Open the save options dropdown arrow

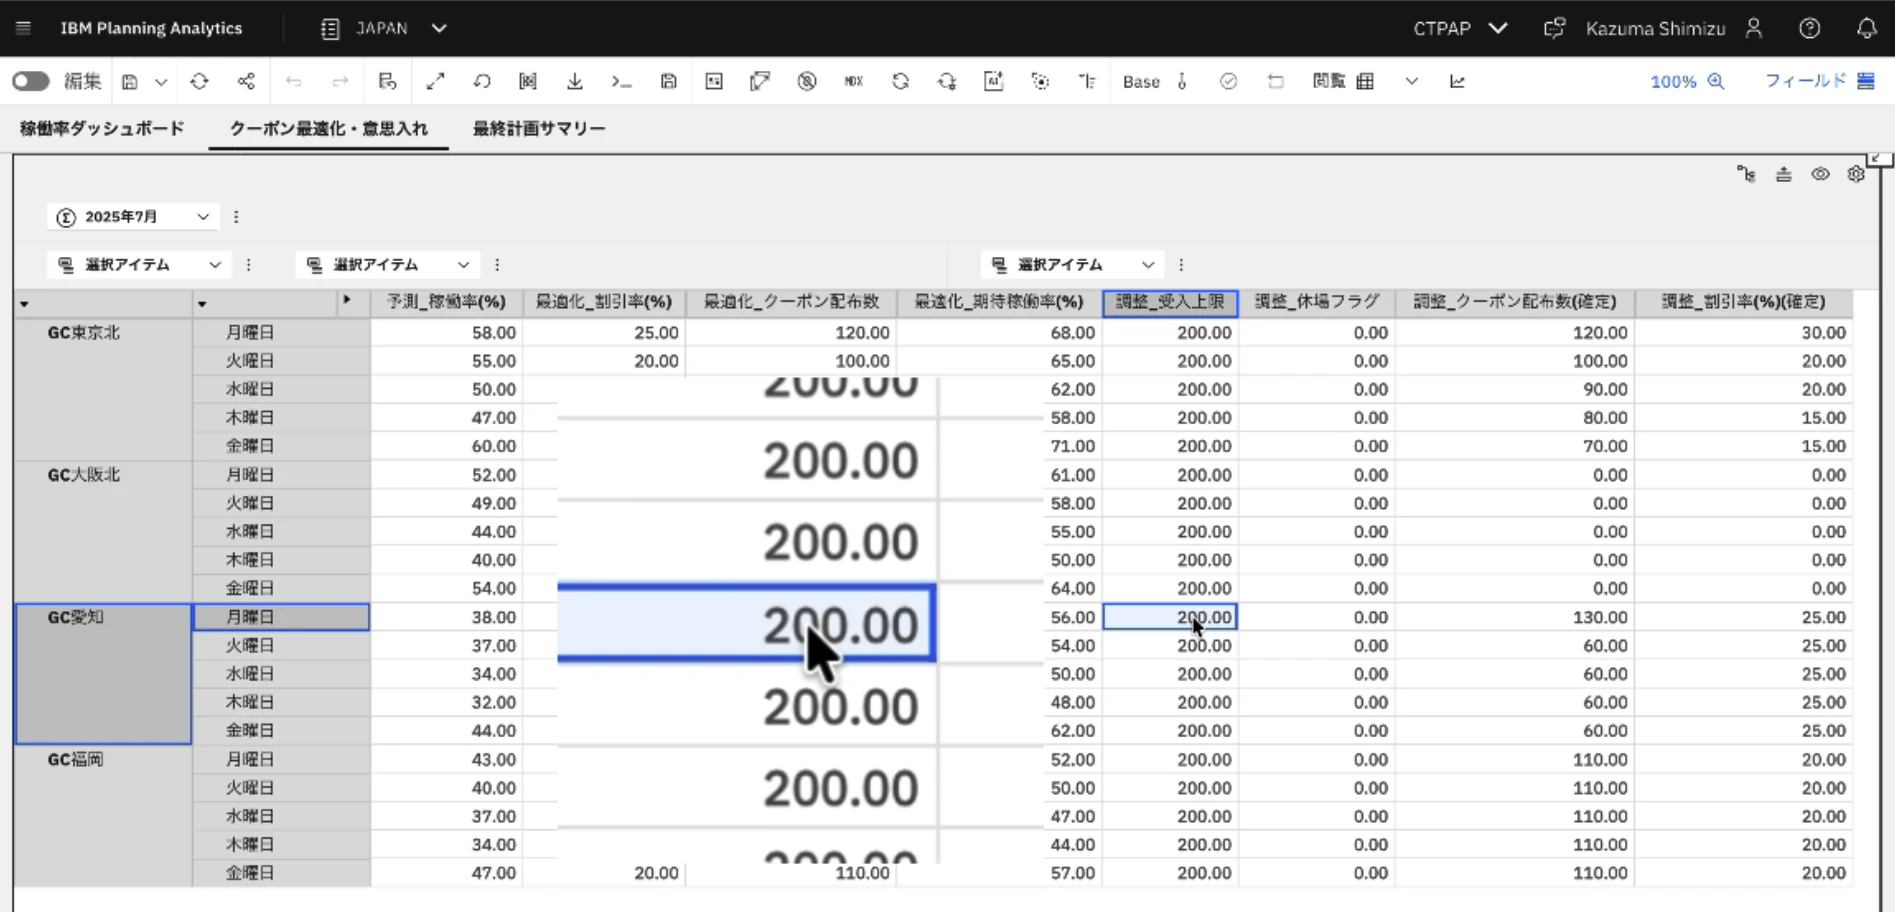coord(160,82)
